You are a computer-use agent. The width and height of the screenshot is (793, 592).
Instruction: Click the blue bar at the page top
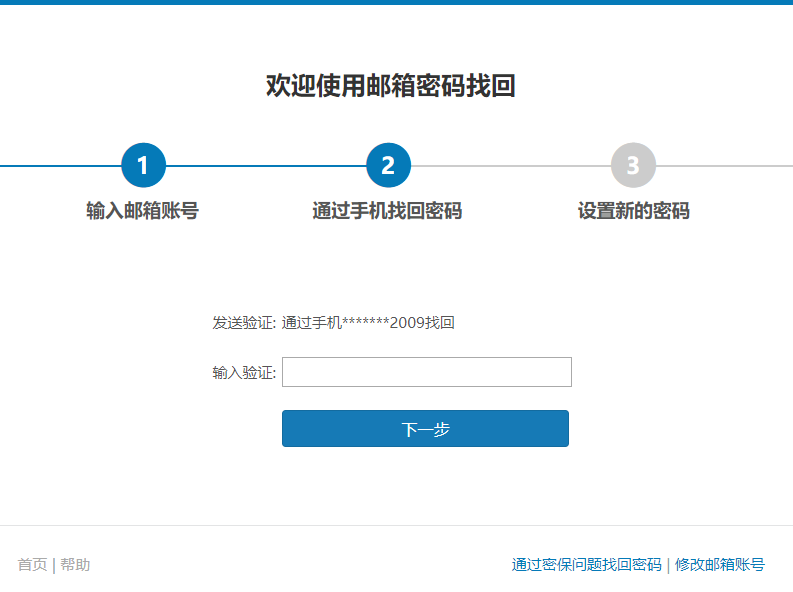[x=396, y=2]
